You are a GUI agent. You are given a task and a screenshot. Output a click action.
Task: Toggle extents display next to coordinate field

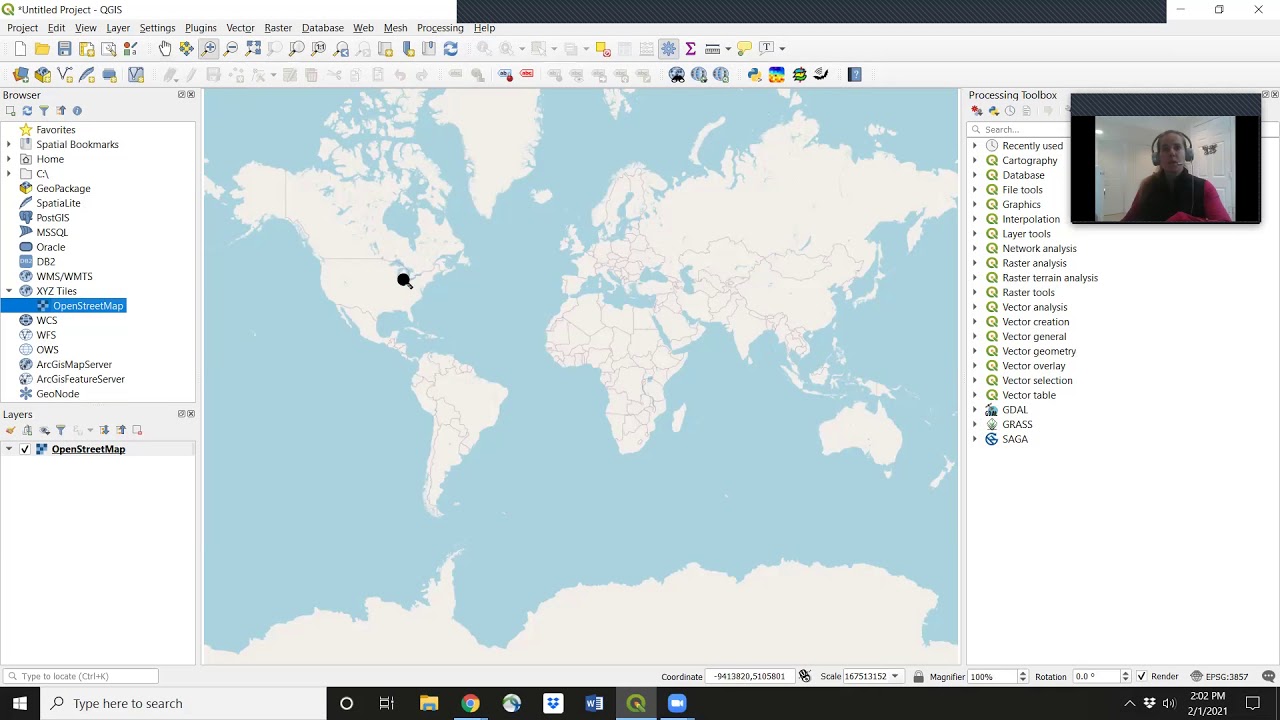805,677
